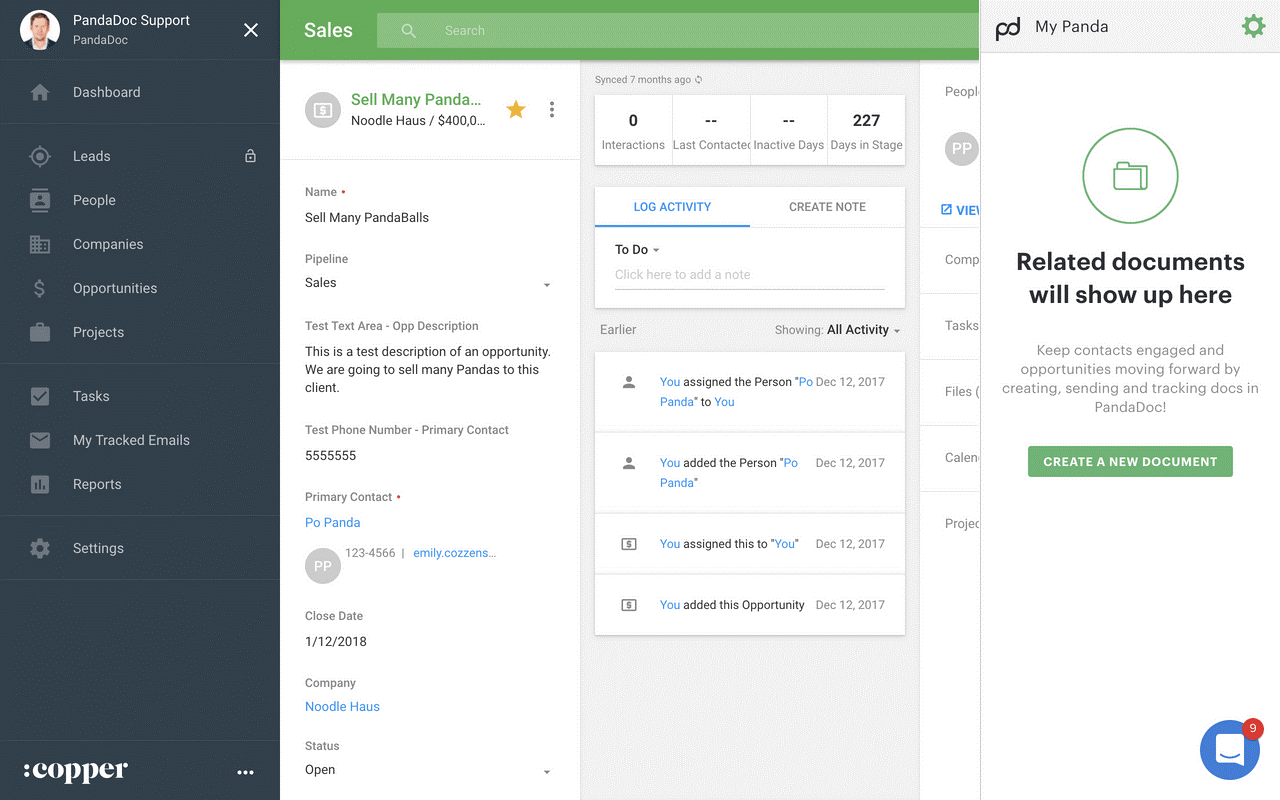Viewport: 1280px width, 800px height.
Task: Open the Po Panda contact link
Action: [332, 522]
